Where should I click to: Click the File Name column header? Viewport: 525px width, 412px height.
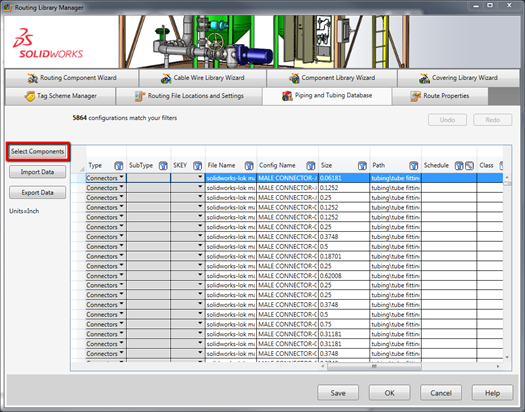[x=221, y=165]
